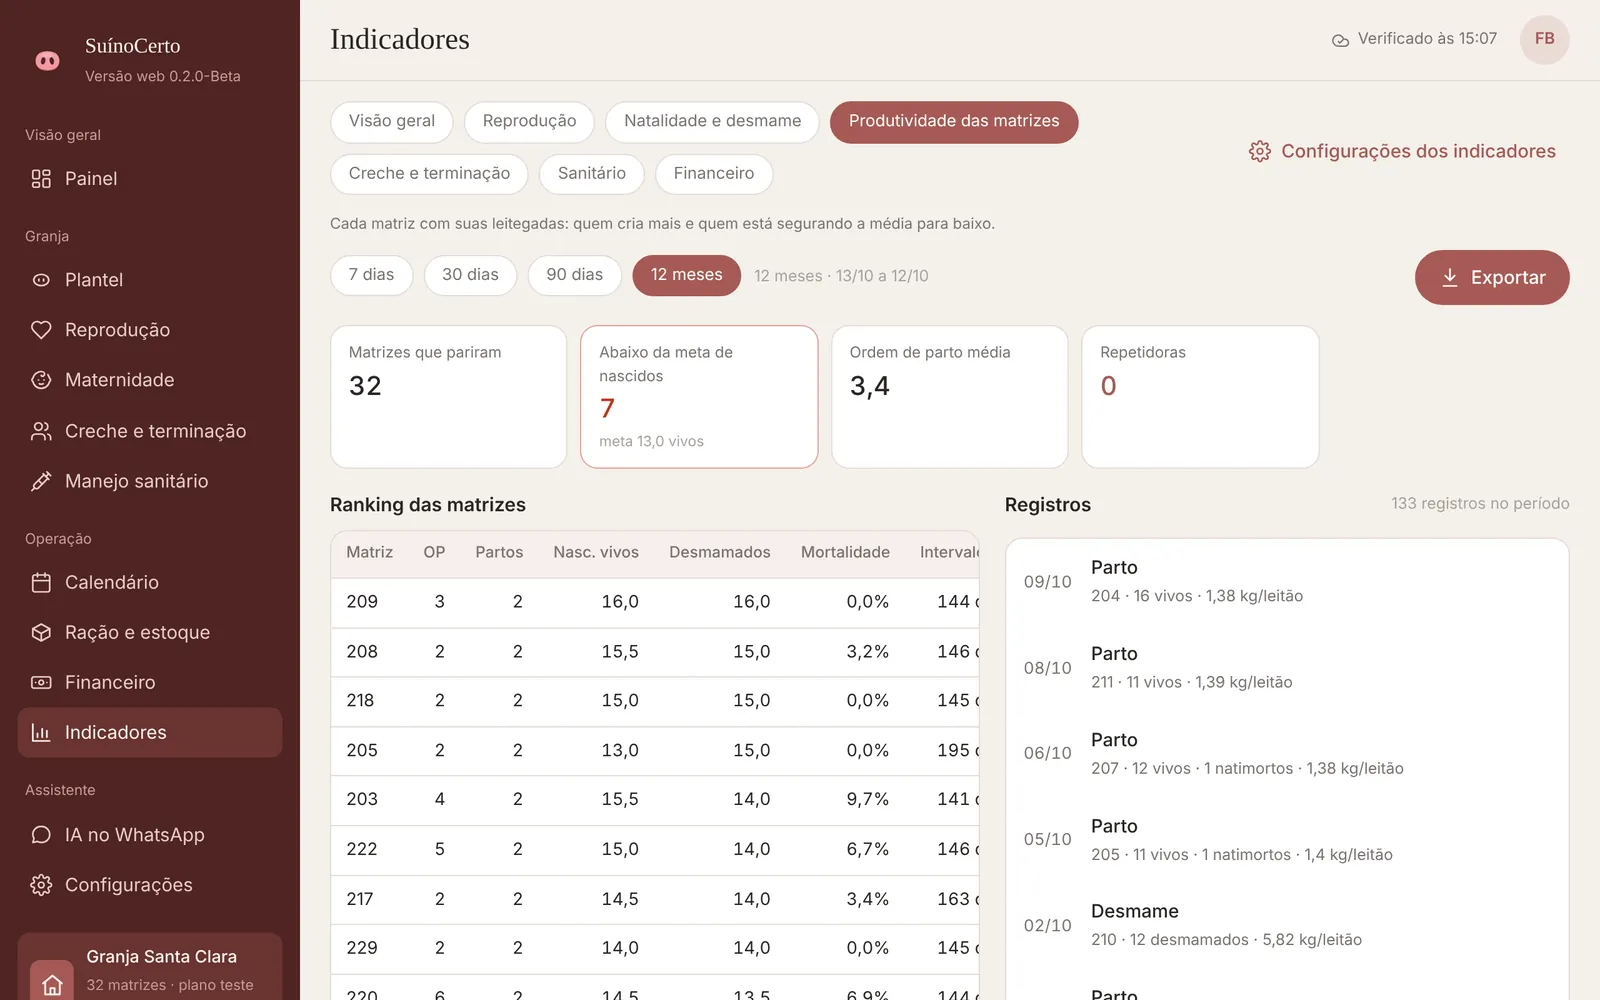This screenshot has width=1600, height=1000.
Task: Switch to the Reprodução tab pill
Action: (529, 121)
